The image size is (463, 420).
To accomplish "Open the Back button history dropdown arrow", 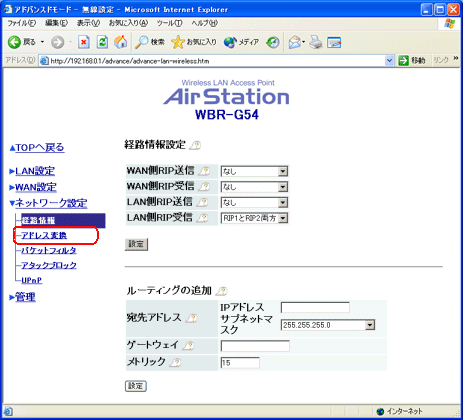I will (42, 42).
